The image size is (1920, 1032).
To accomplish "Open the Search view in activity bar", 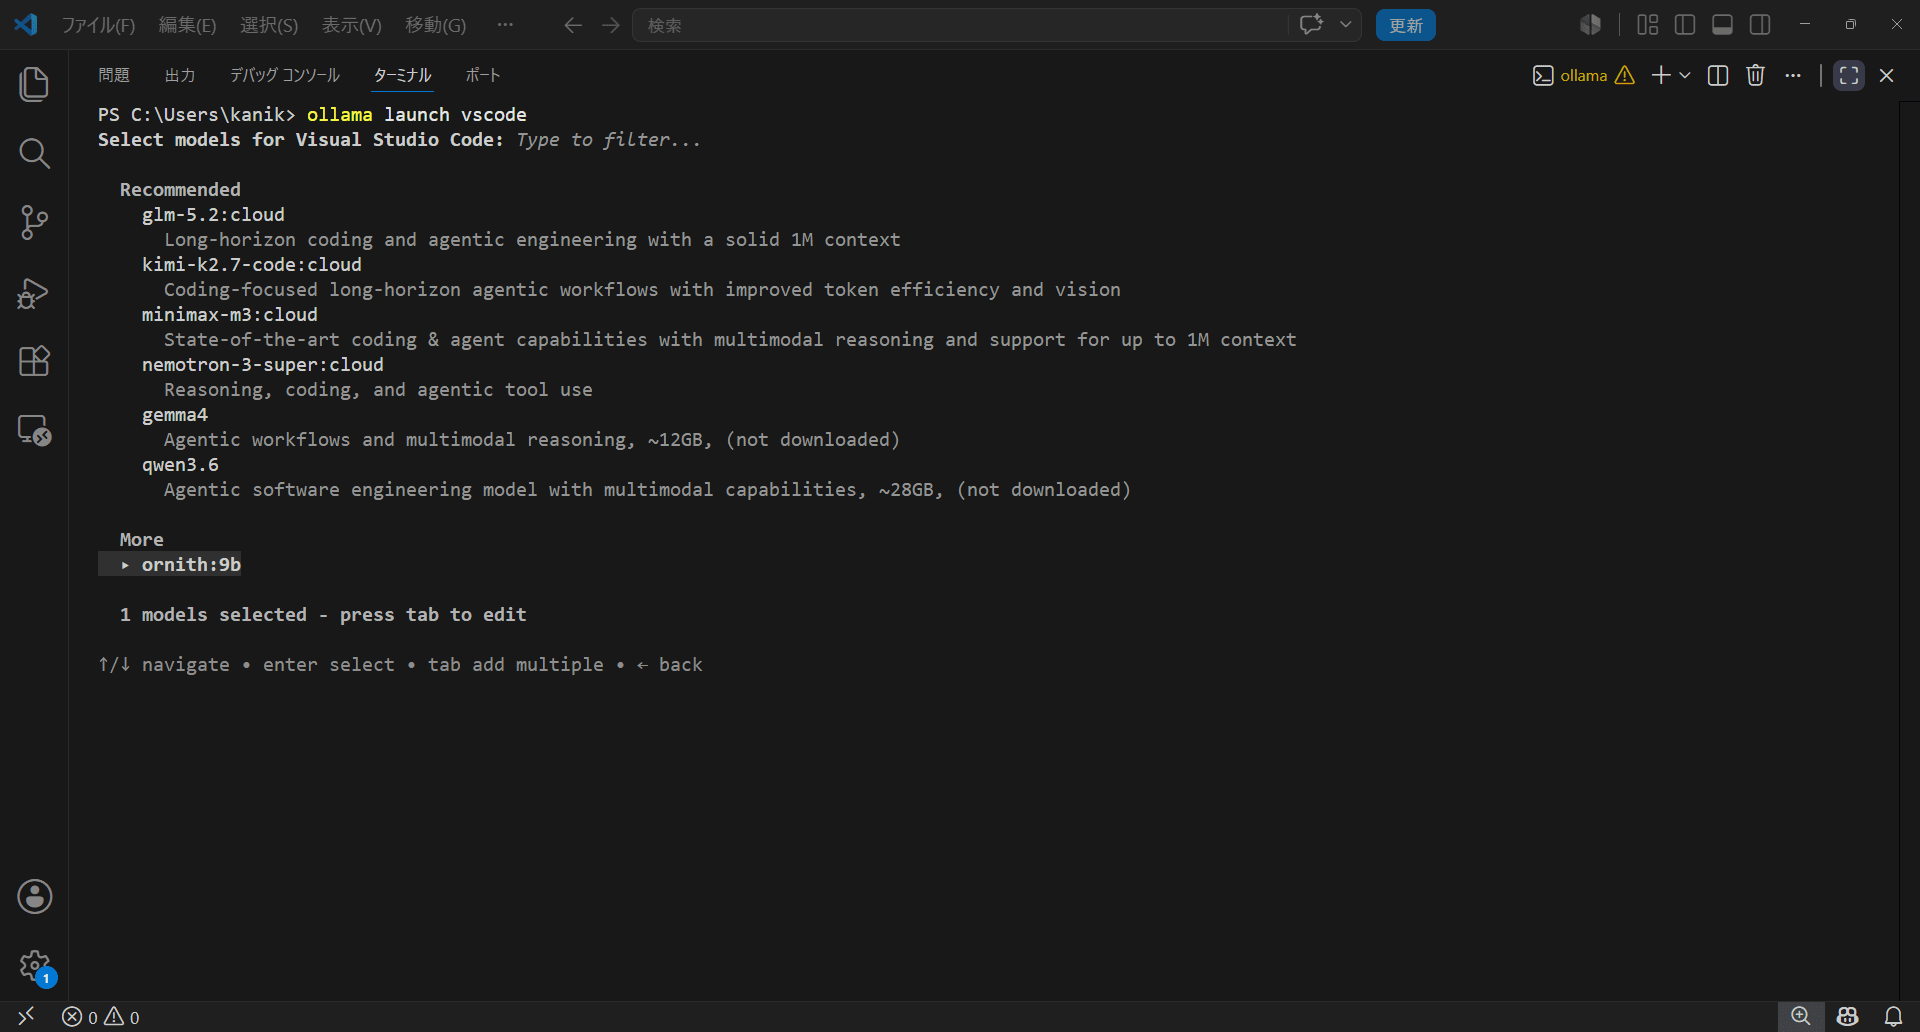I will (x=34, y=153).
